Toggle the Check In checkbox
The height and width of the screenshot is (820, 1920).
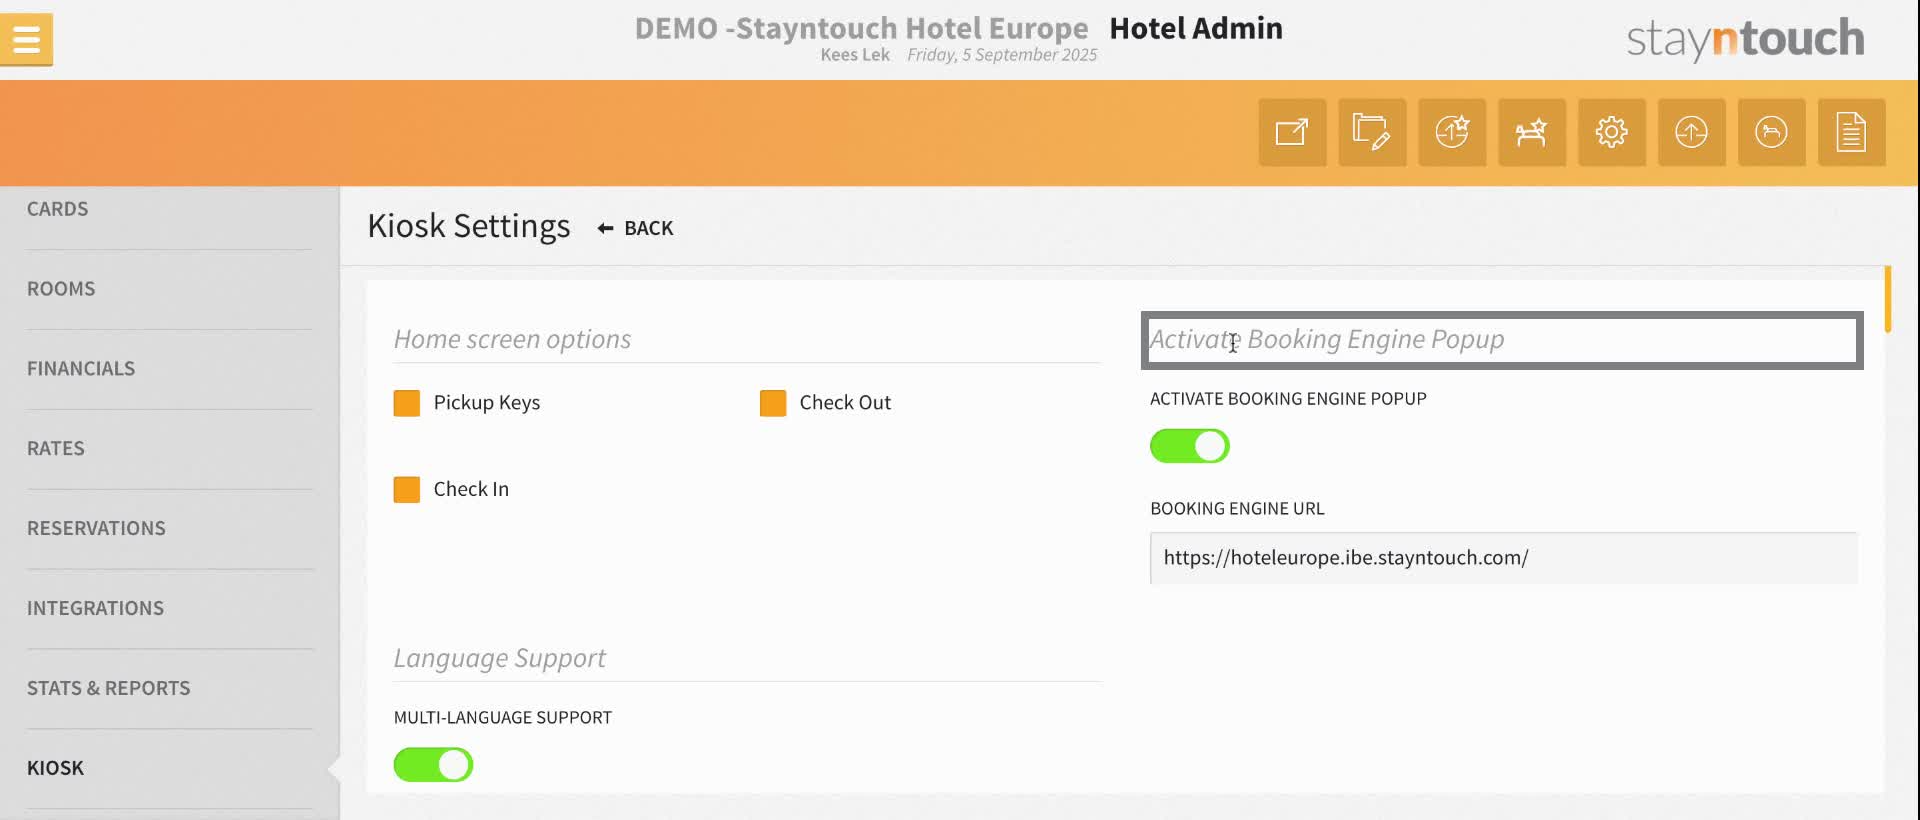coord(407,490)
